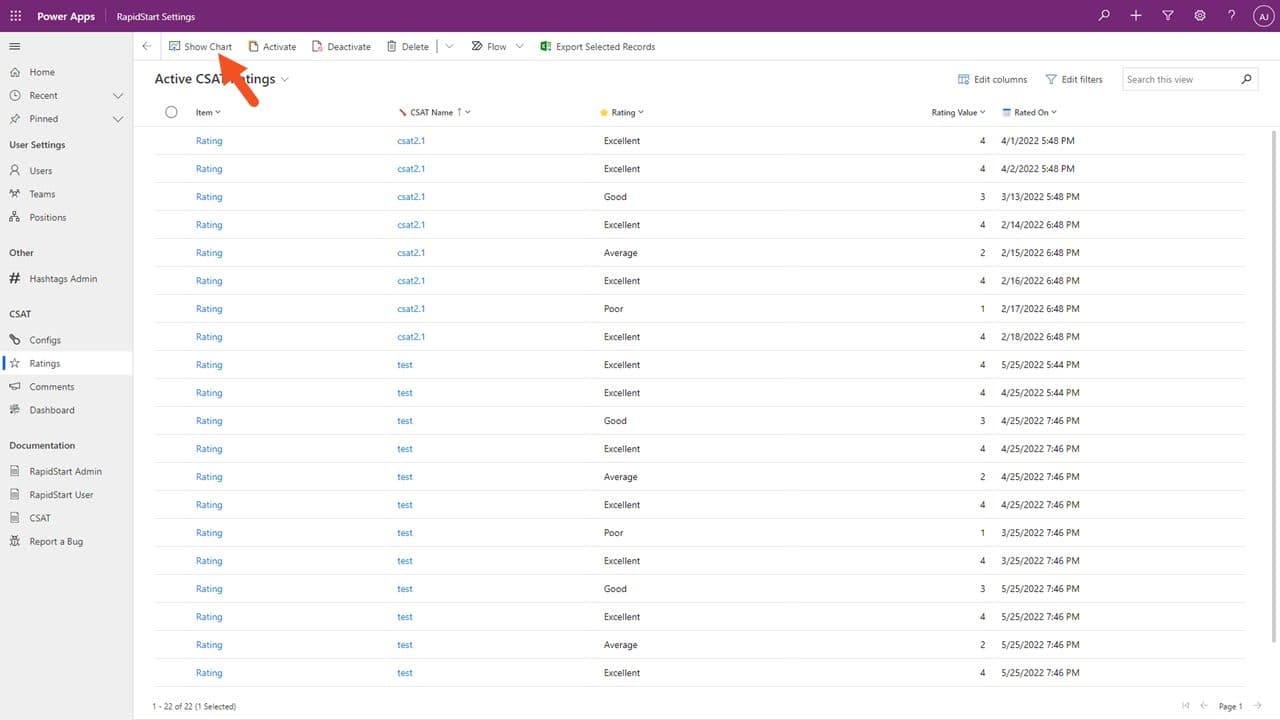This screenshot has height=720, width=1280.
Task: Go back using the left arrow button
Action: click(x=147, y=46)
